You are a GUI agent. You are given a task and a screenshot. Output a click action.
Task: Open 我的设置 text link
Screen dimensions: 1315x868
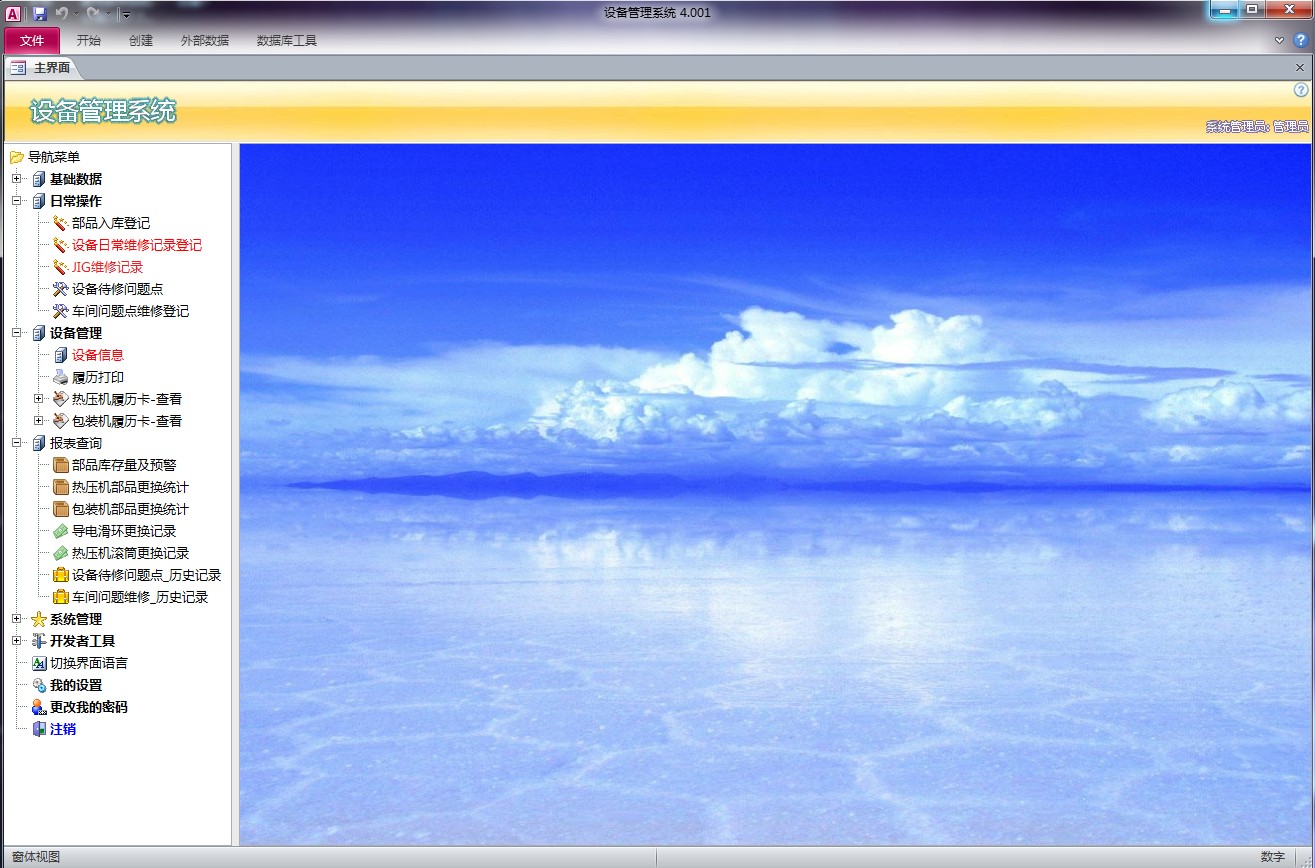76,685
